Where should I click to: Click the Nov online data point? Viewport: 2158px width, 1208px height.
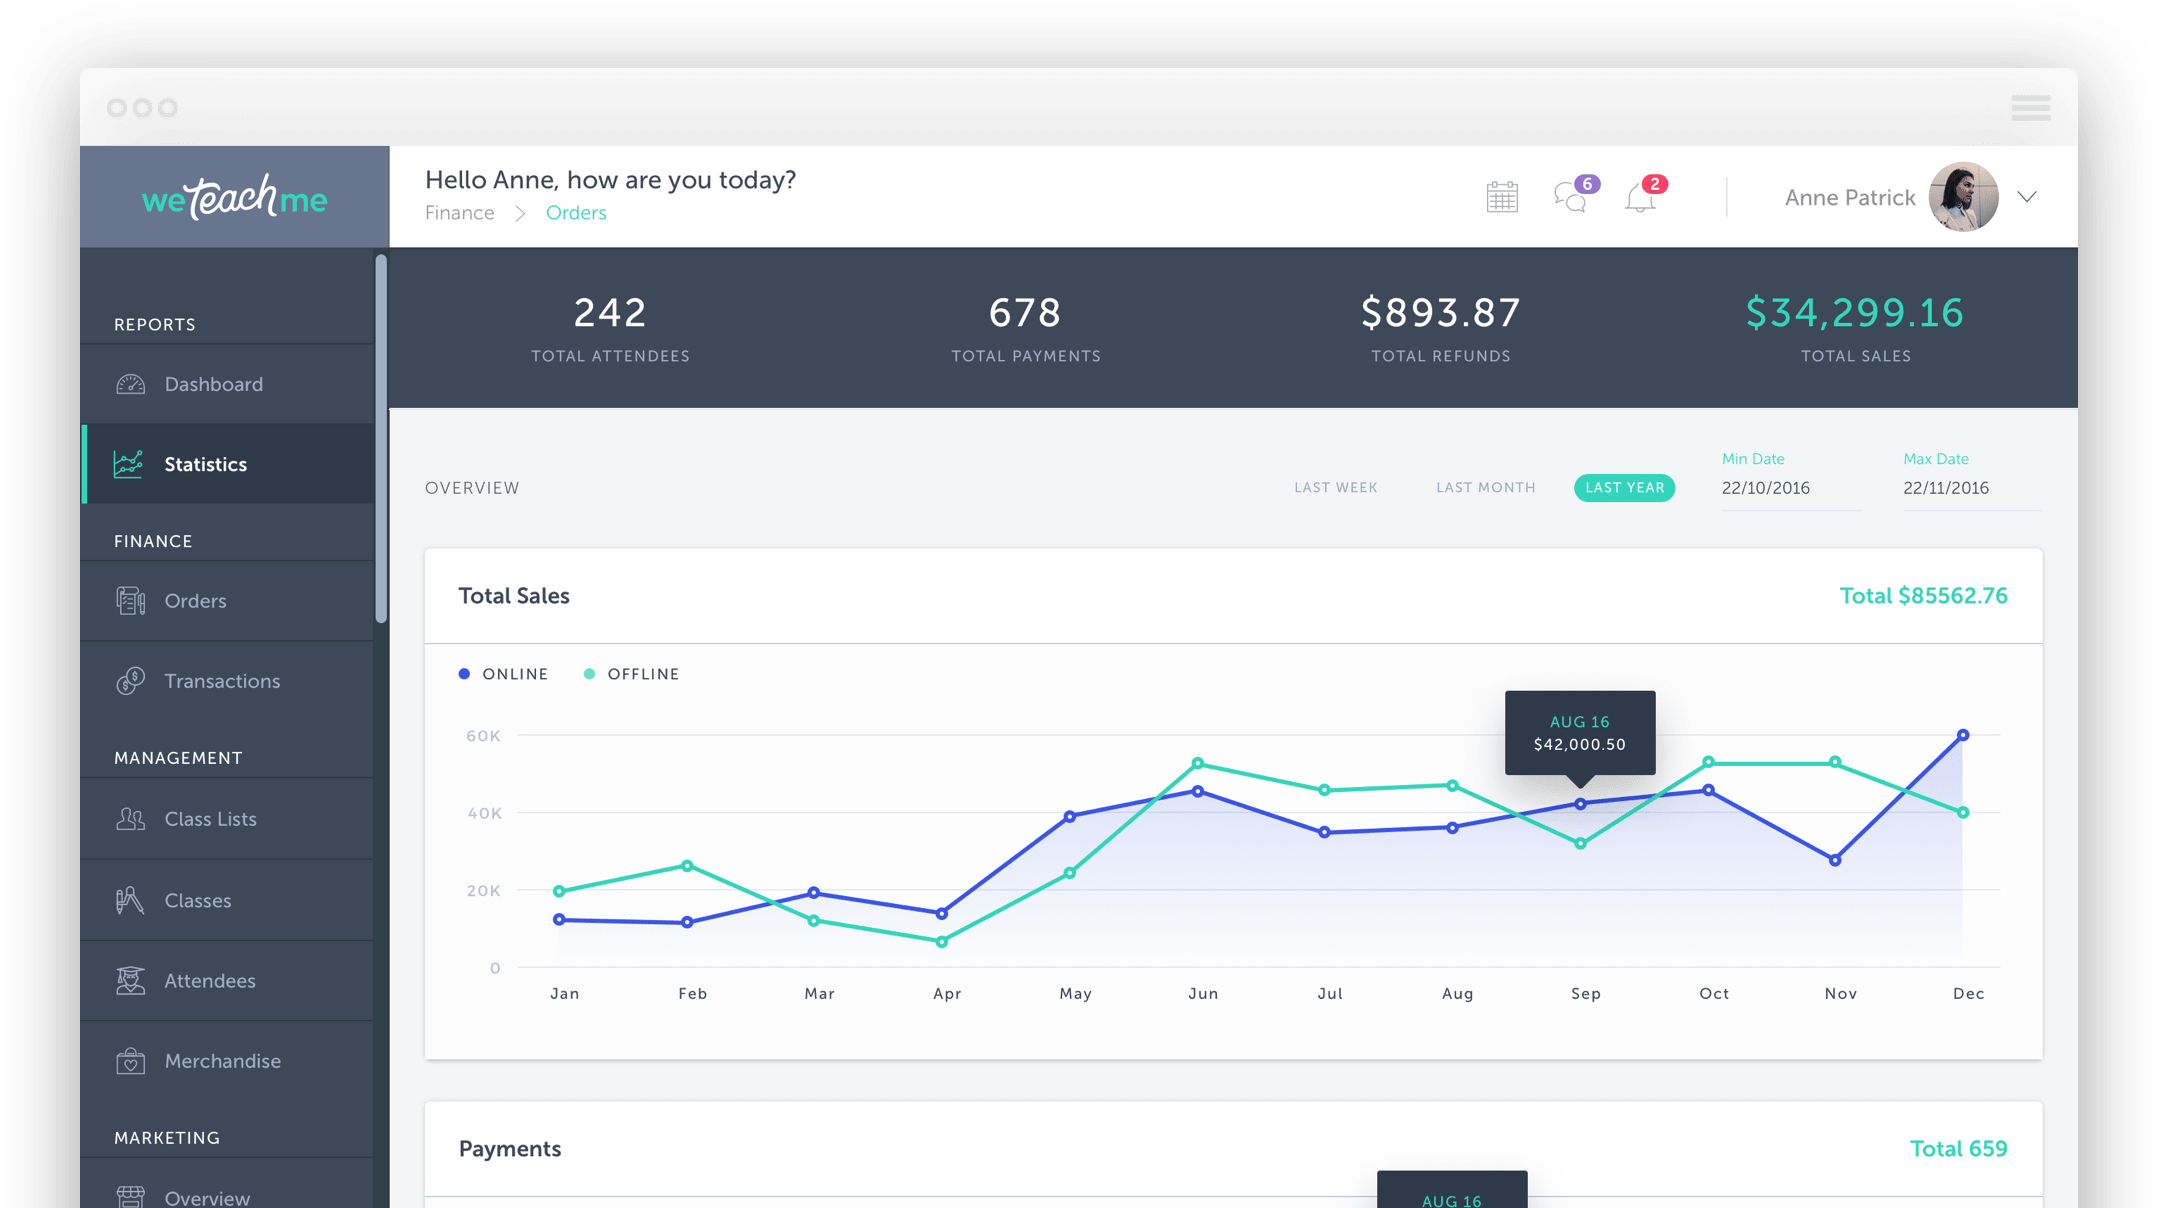[x=1835, y=860]
